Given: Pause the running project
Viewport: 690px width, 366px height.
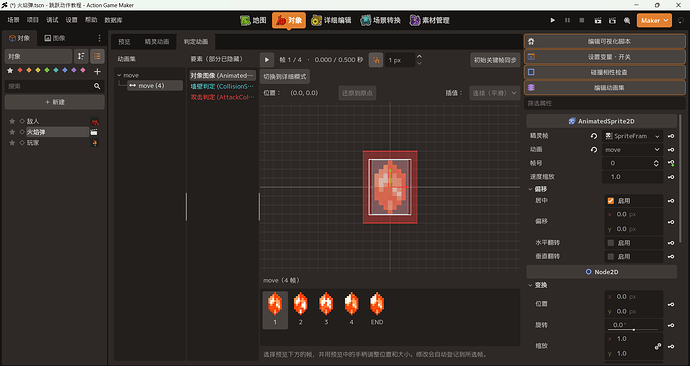Looking at the screenshot, I should (x=567, y=20).
